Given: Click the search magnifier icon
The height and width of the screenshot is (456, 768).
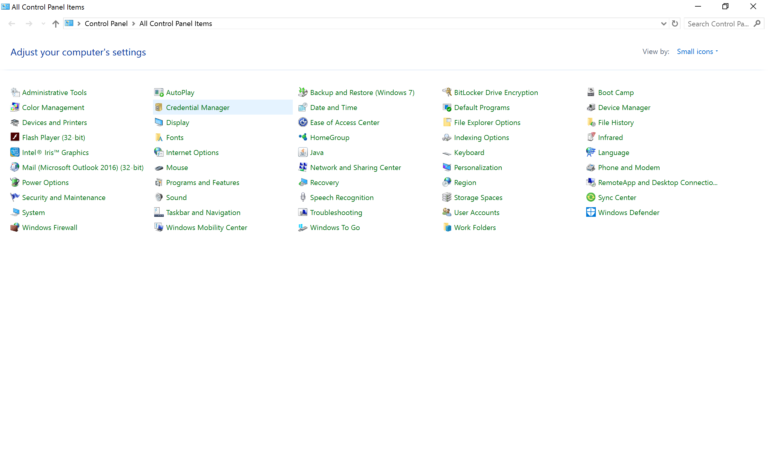Looking at the screenshot, I should 757,24.
